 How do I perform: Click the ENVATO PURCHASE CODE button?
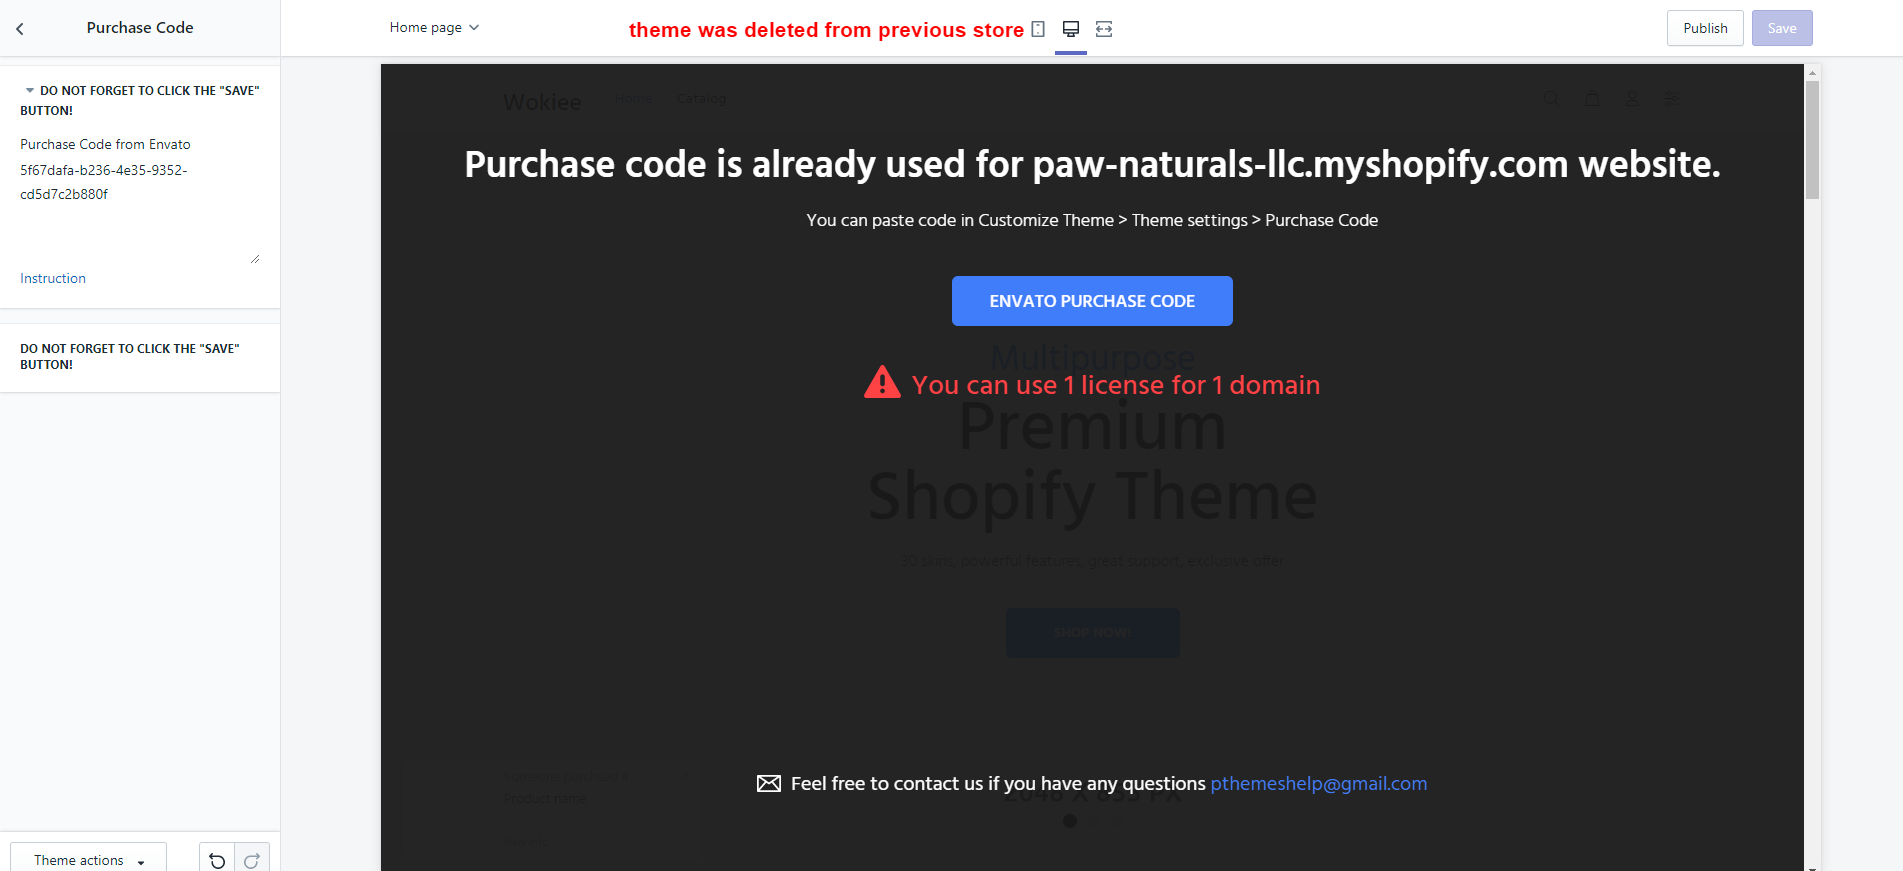click(x=1092, y=301)
